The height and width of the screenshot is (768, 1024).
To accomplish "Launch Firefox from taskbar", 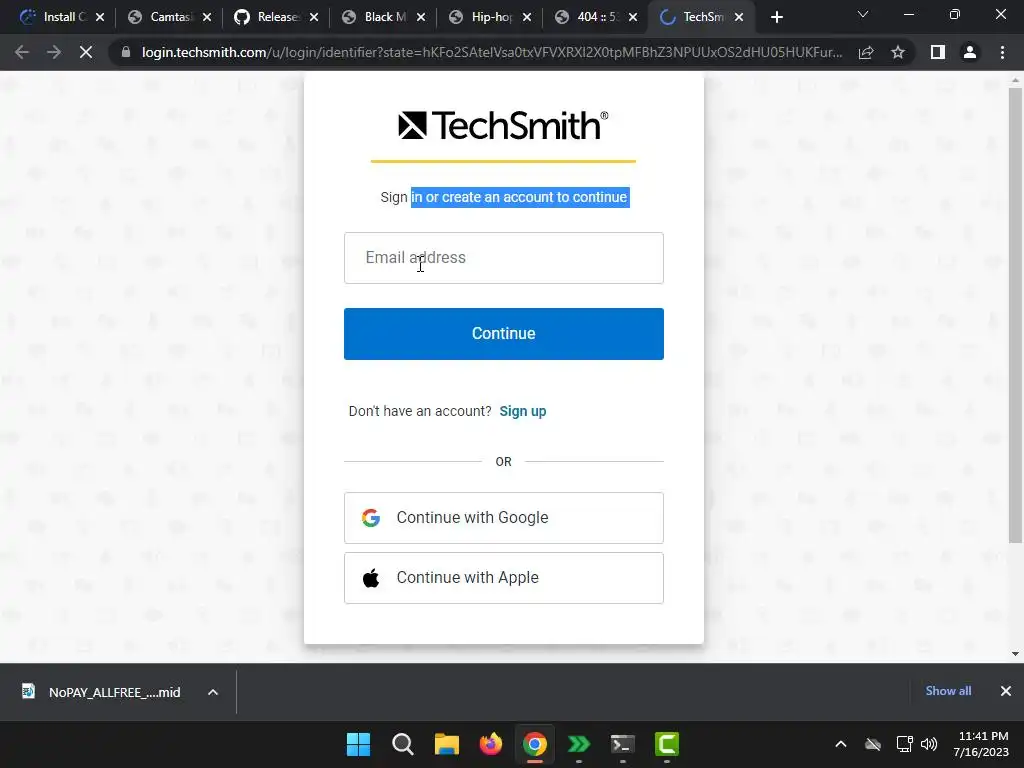I will coord(491,744).
